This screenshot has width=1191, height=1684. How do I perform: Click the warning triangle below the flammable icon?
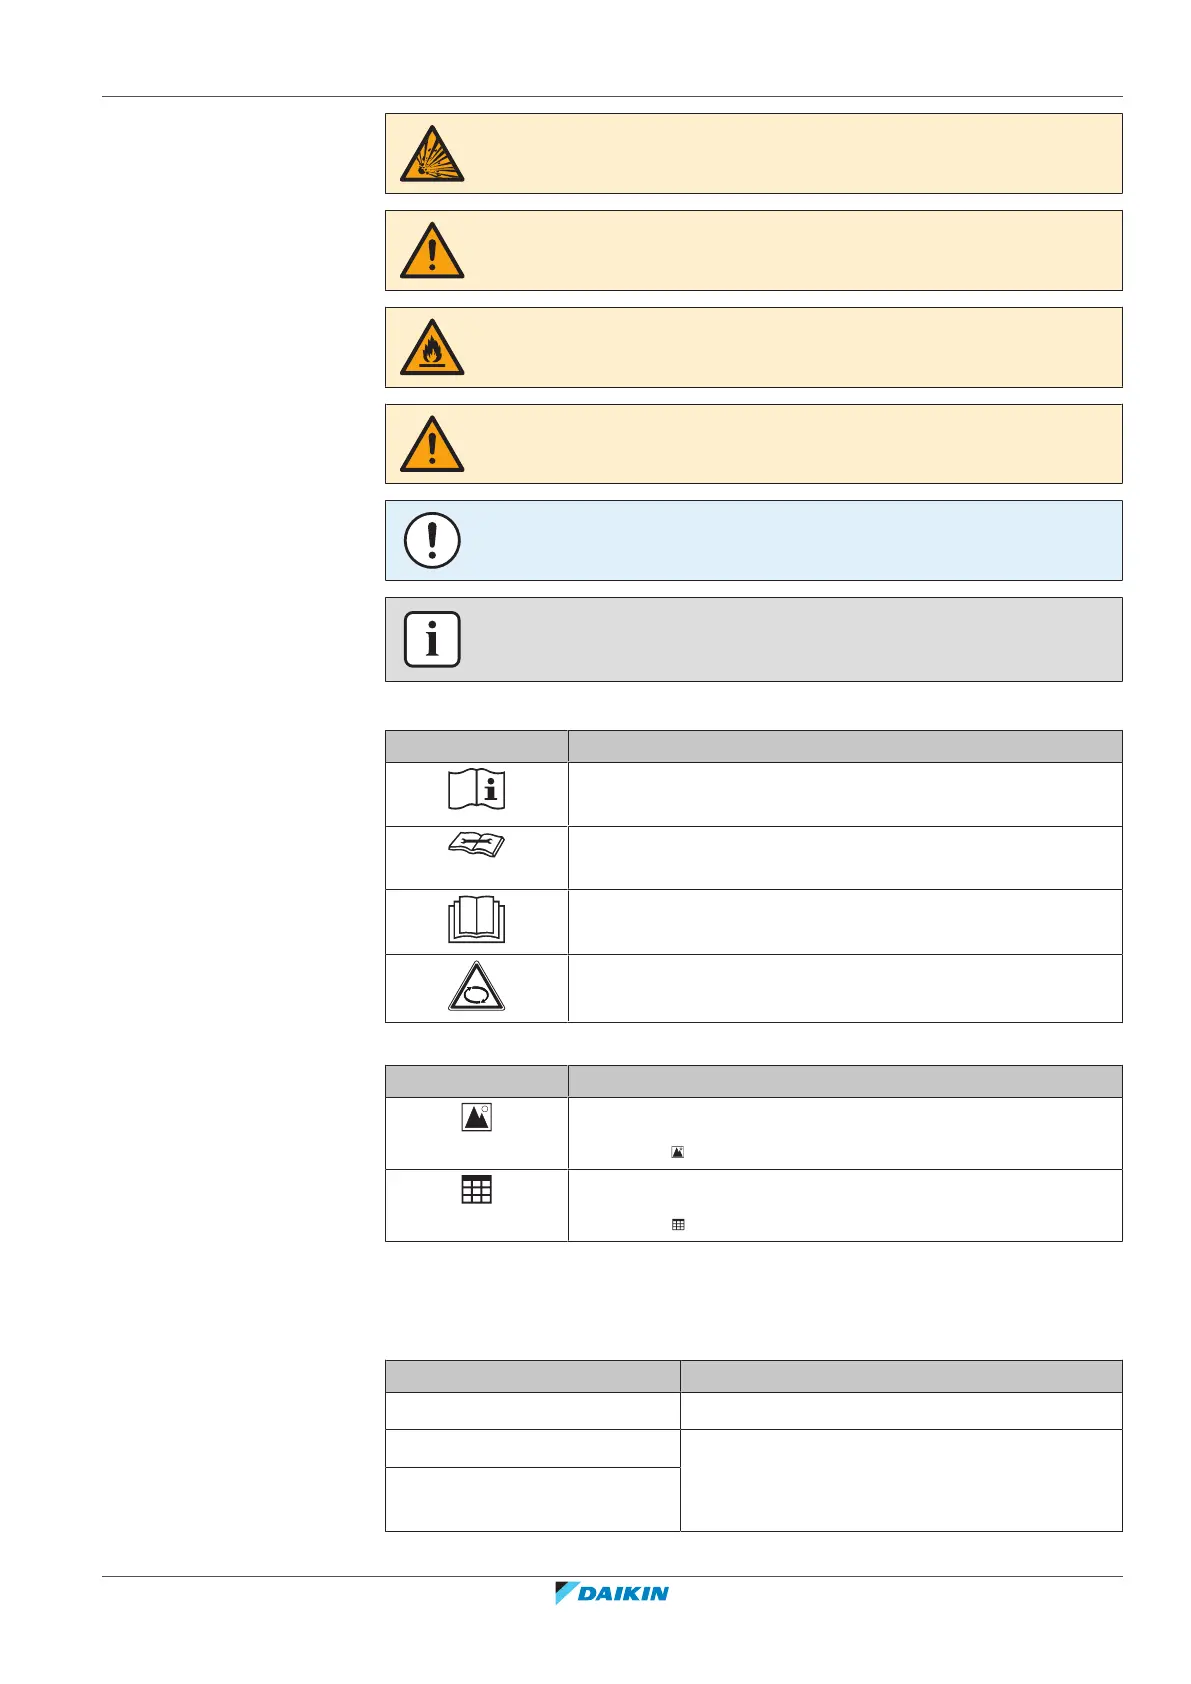432,445
